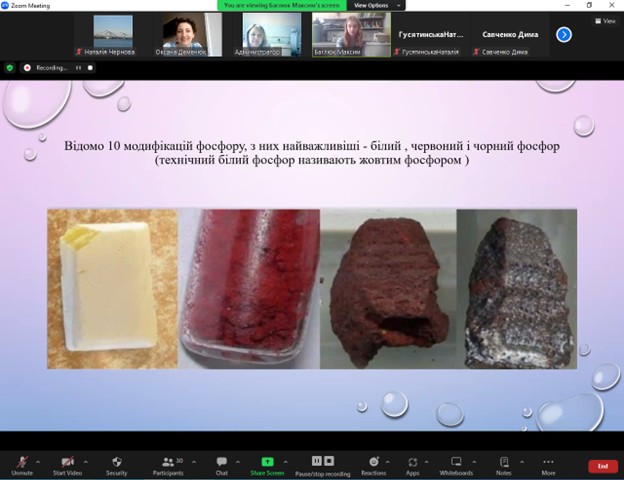The height and width of the screenshot is (480, 624).
Task: Pause recording via top-left indicator
Action: click(78, 68)
